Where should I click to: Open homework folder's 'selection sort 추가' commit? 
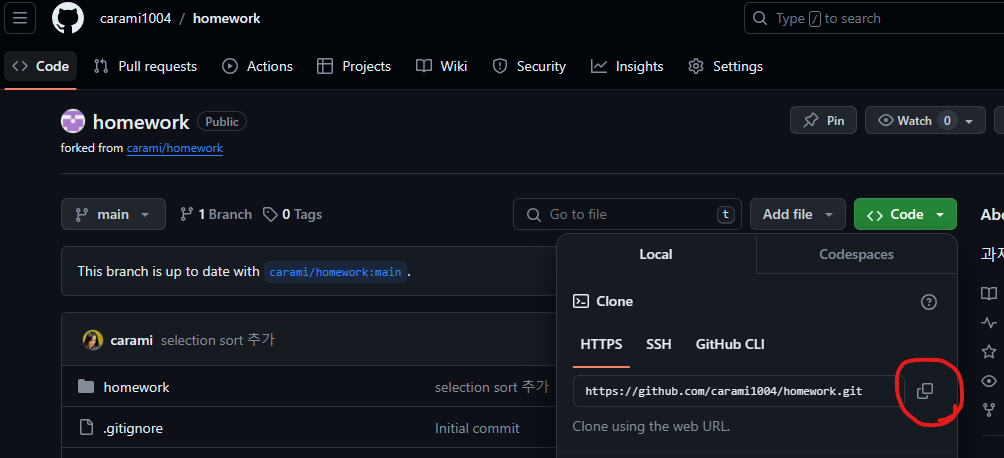click(x=492, y=387)
